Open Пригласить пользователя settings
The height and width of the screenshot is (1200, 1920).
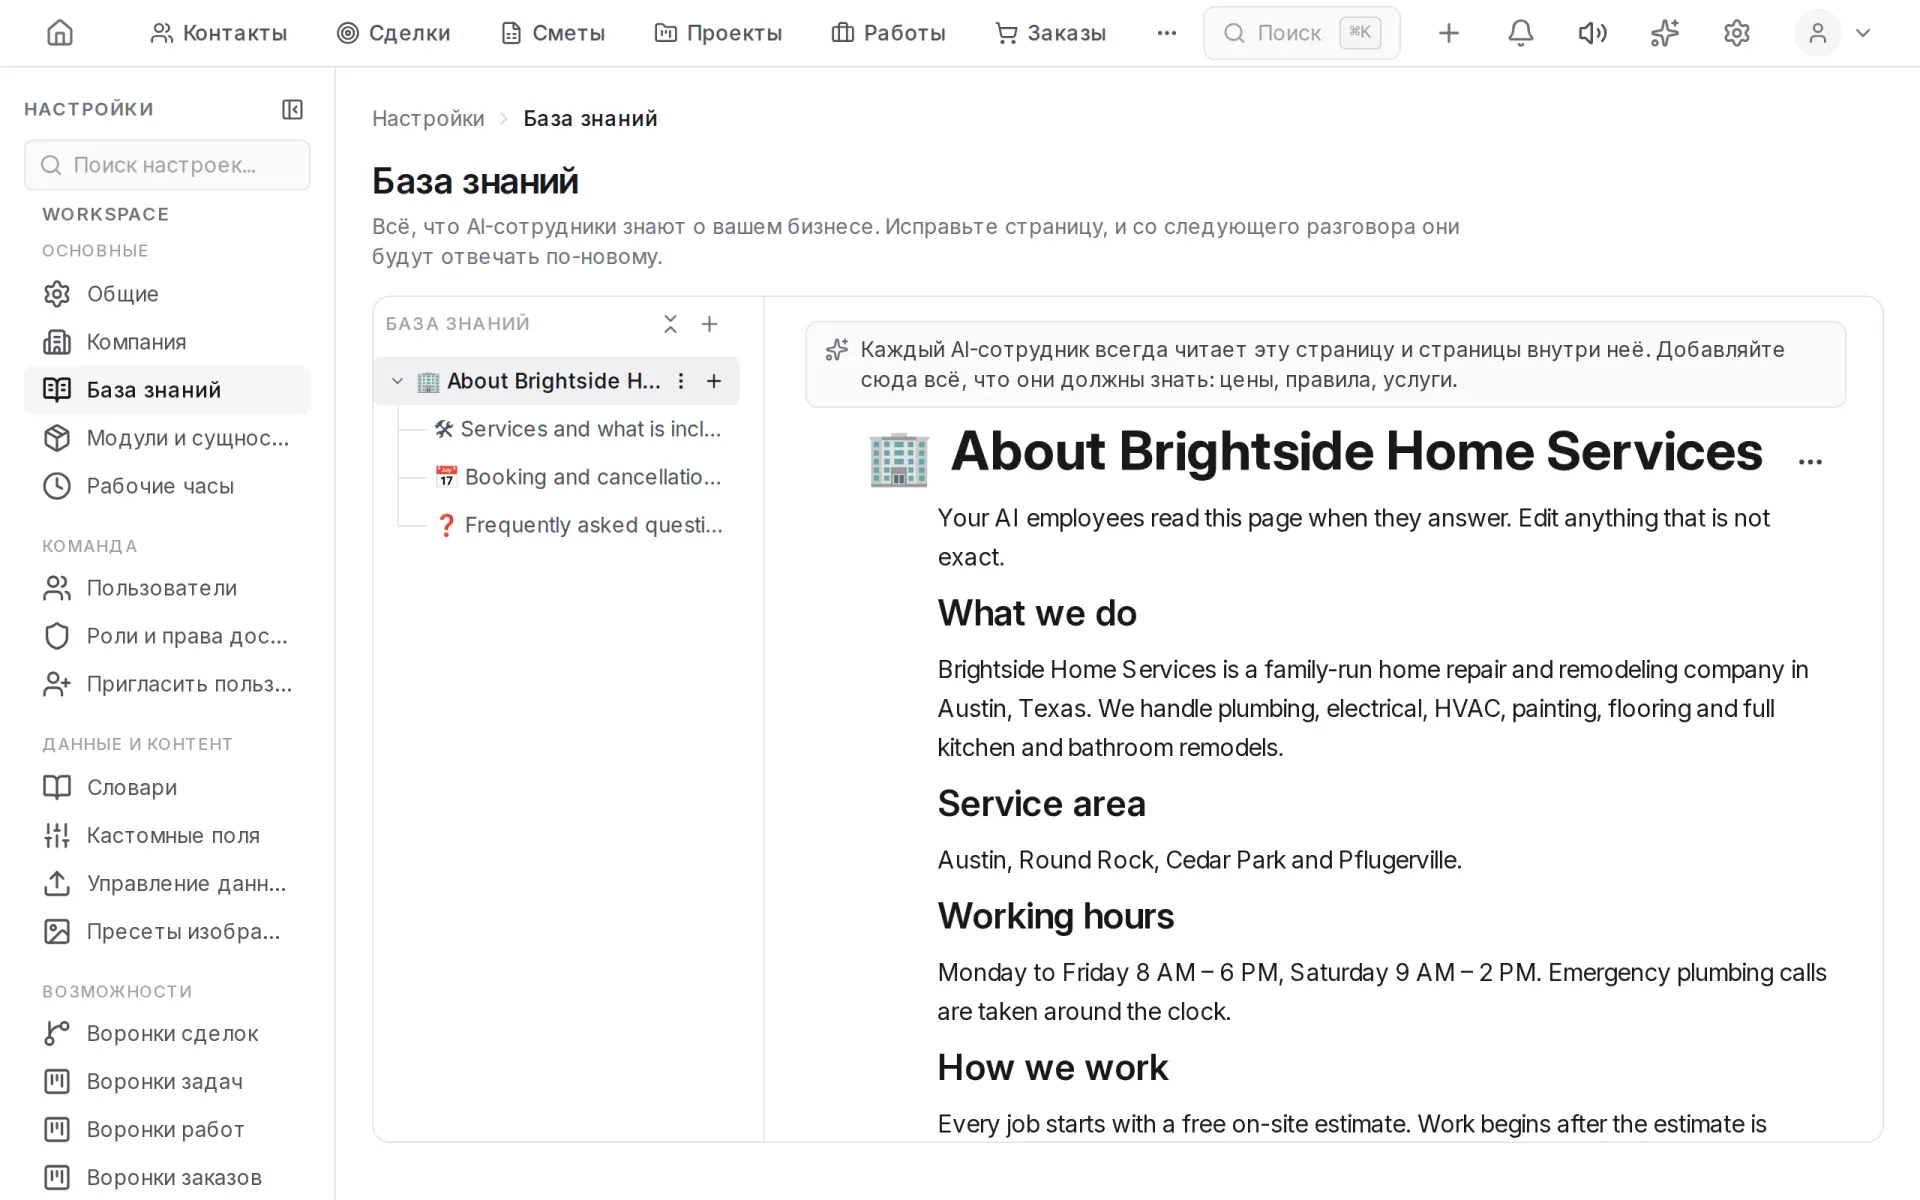tap(167, 684)
